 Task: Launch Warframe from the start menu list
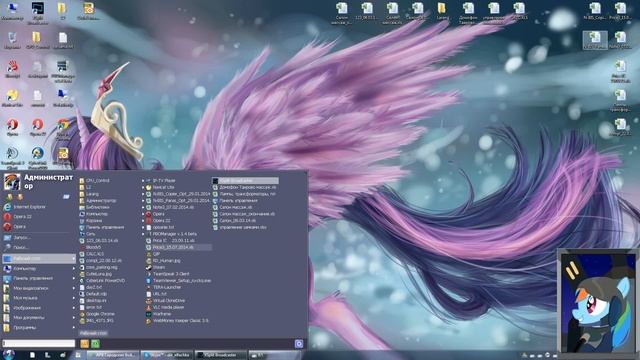[159, 314]
